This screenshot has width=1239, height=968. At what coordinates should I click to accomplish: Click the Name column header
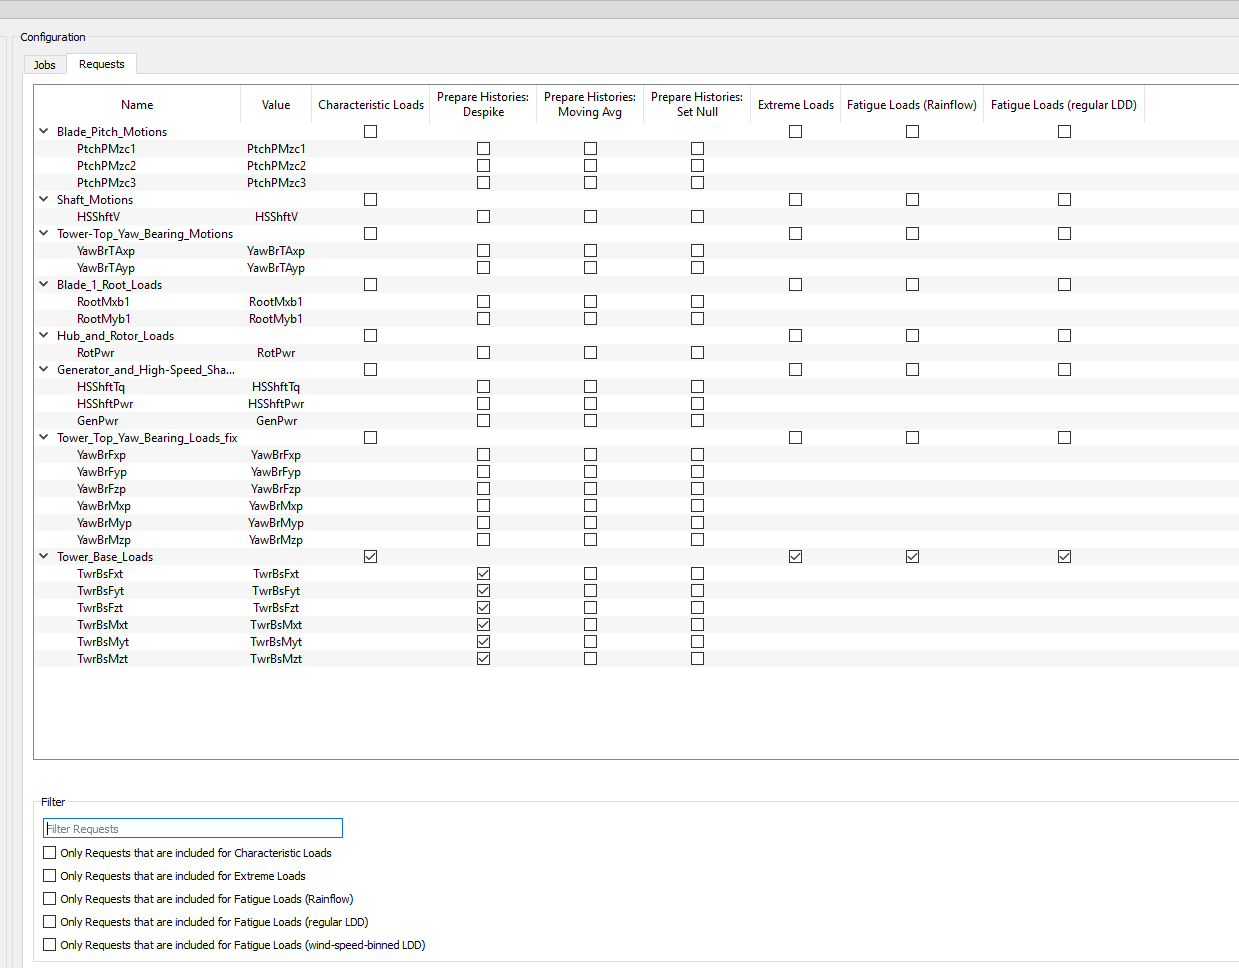tap(137, 105)
